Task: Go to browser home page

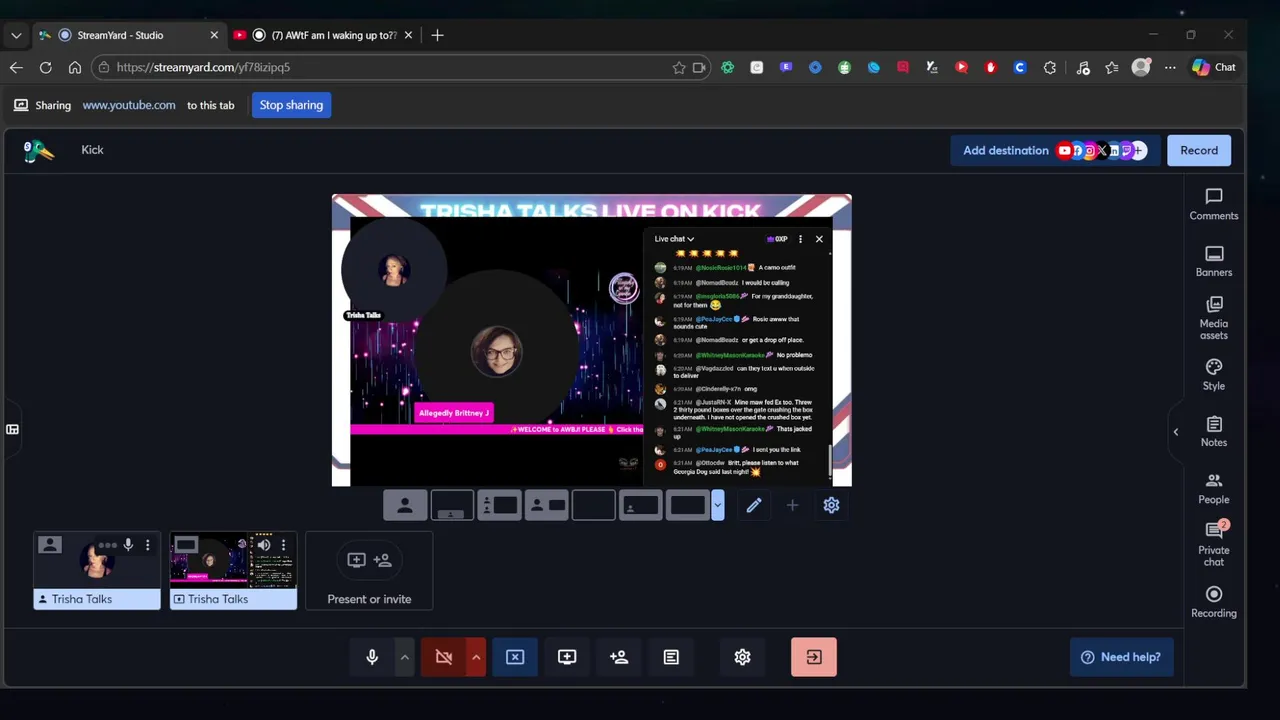Action: pyautogui.click(x=75, y=67)
